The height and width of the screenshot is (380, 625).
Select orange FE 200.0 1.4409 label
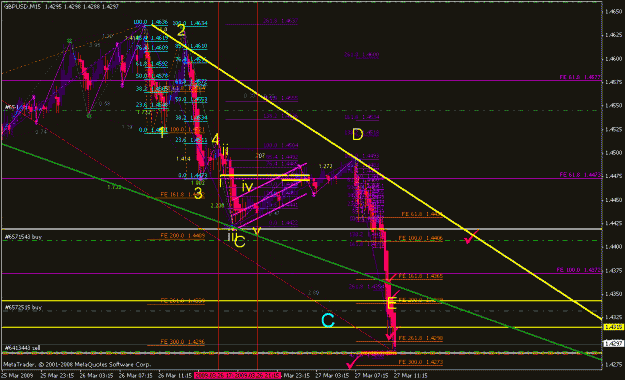(183, 236)
